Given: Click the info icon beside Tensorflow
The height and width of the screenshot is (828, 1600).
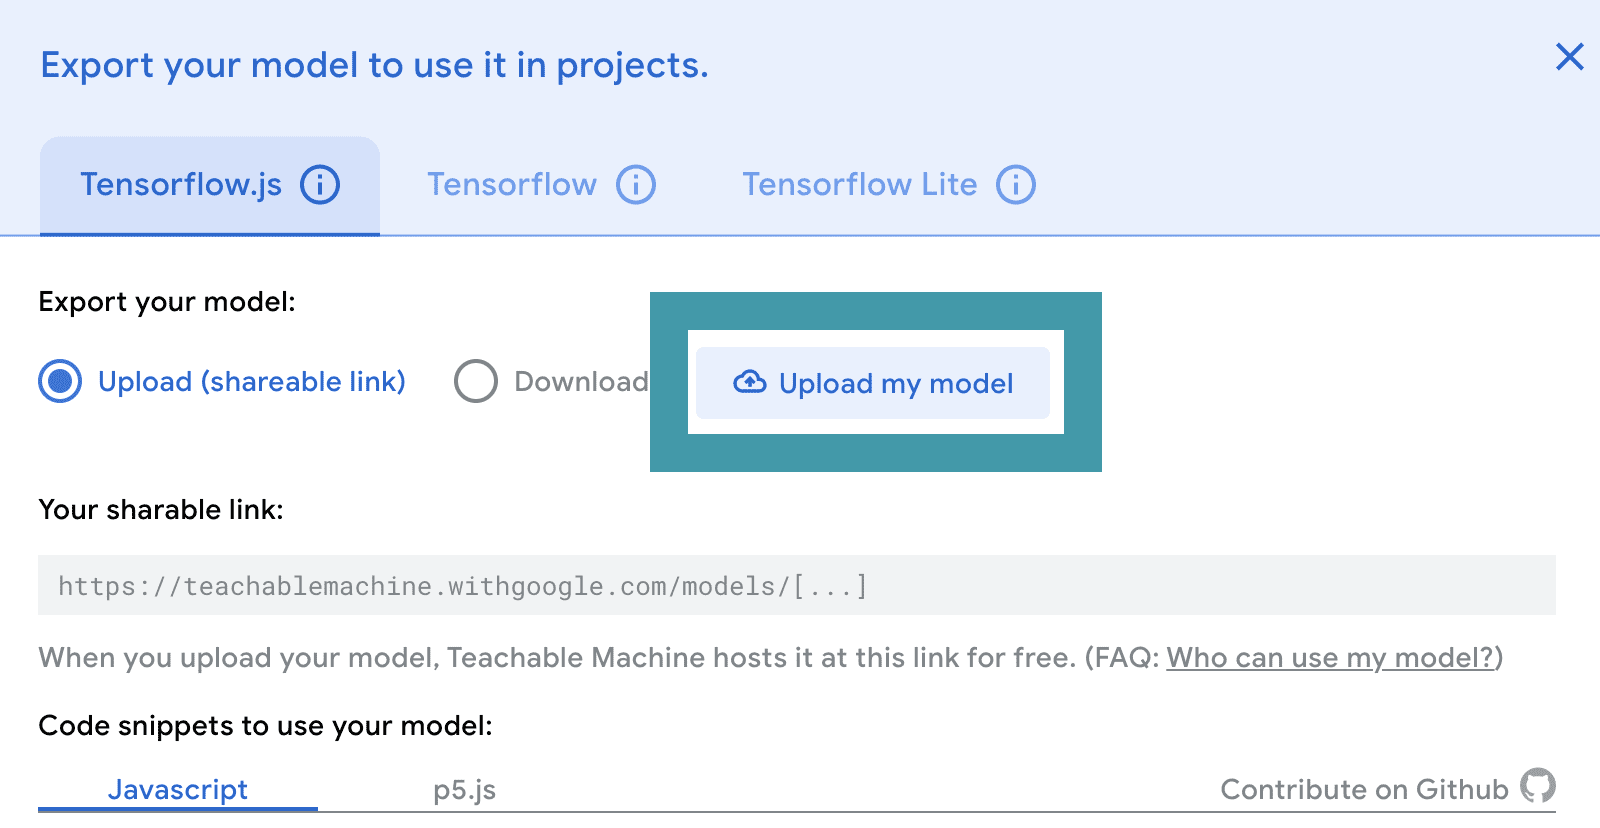Looking at the screenshot, I should point(636,185).
